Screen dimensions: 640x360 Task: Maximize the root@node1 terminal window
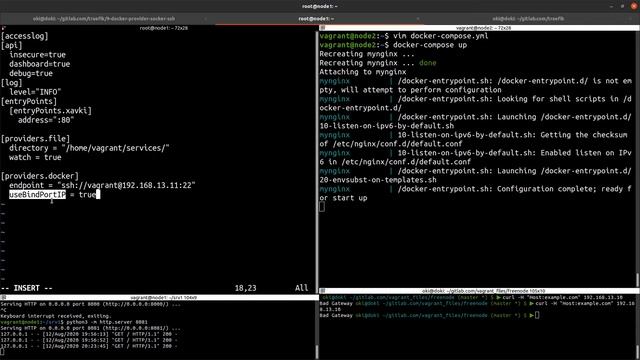(622, 6)
